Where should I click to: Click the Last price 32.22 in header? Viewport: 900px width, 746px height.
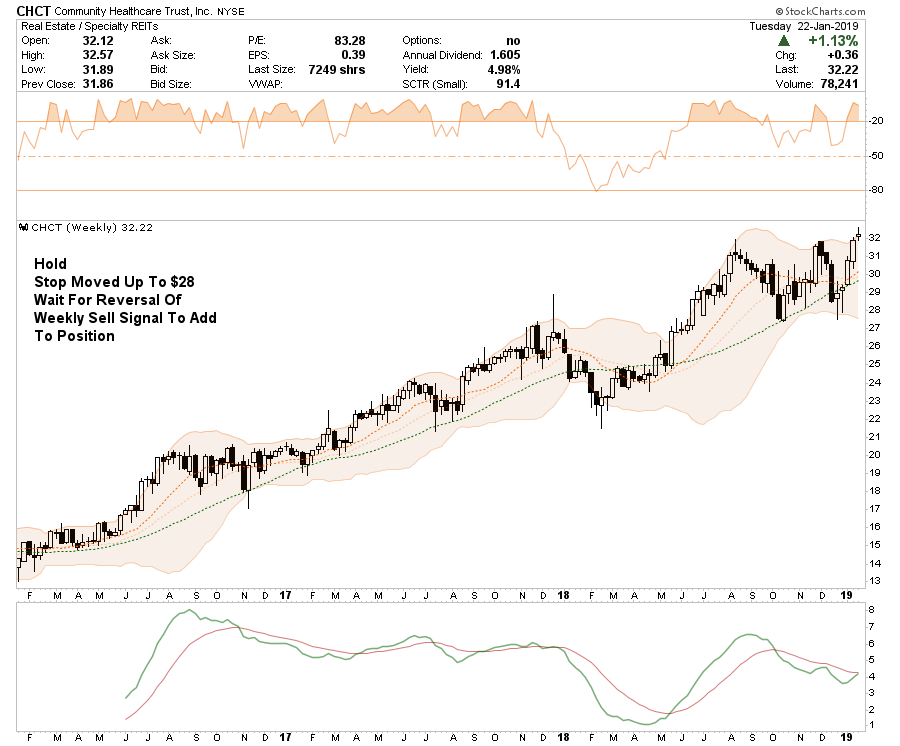[x=843, y=69]
